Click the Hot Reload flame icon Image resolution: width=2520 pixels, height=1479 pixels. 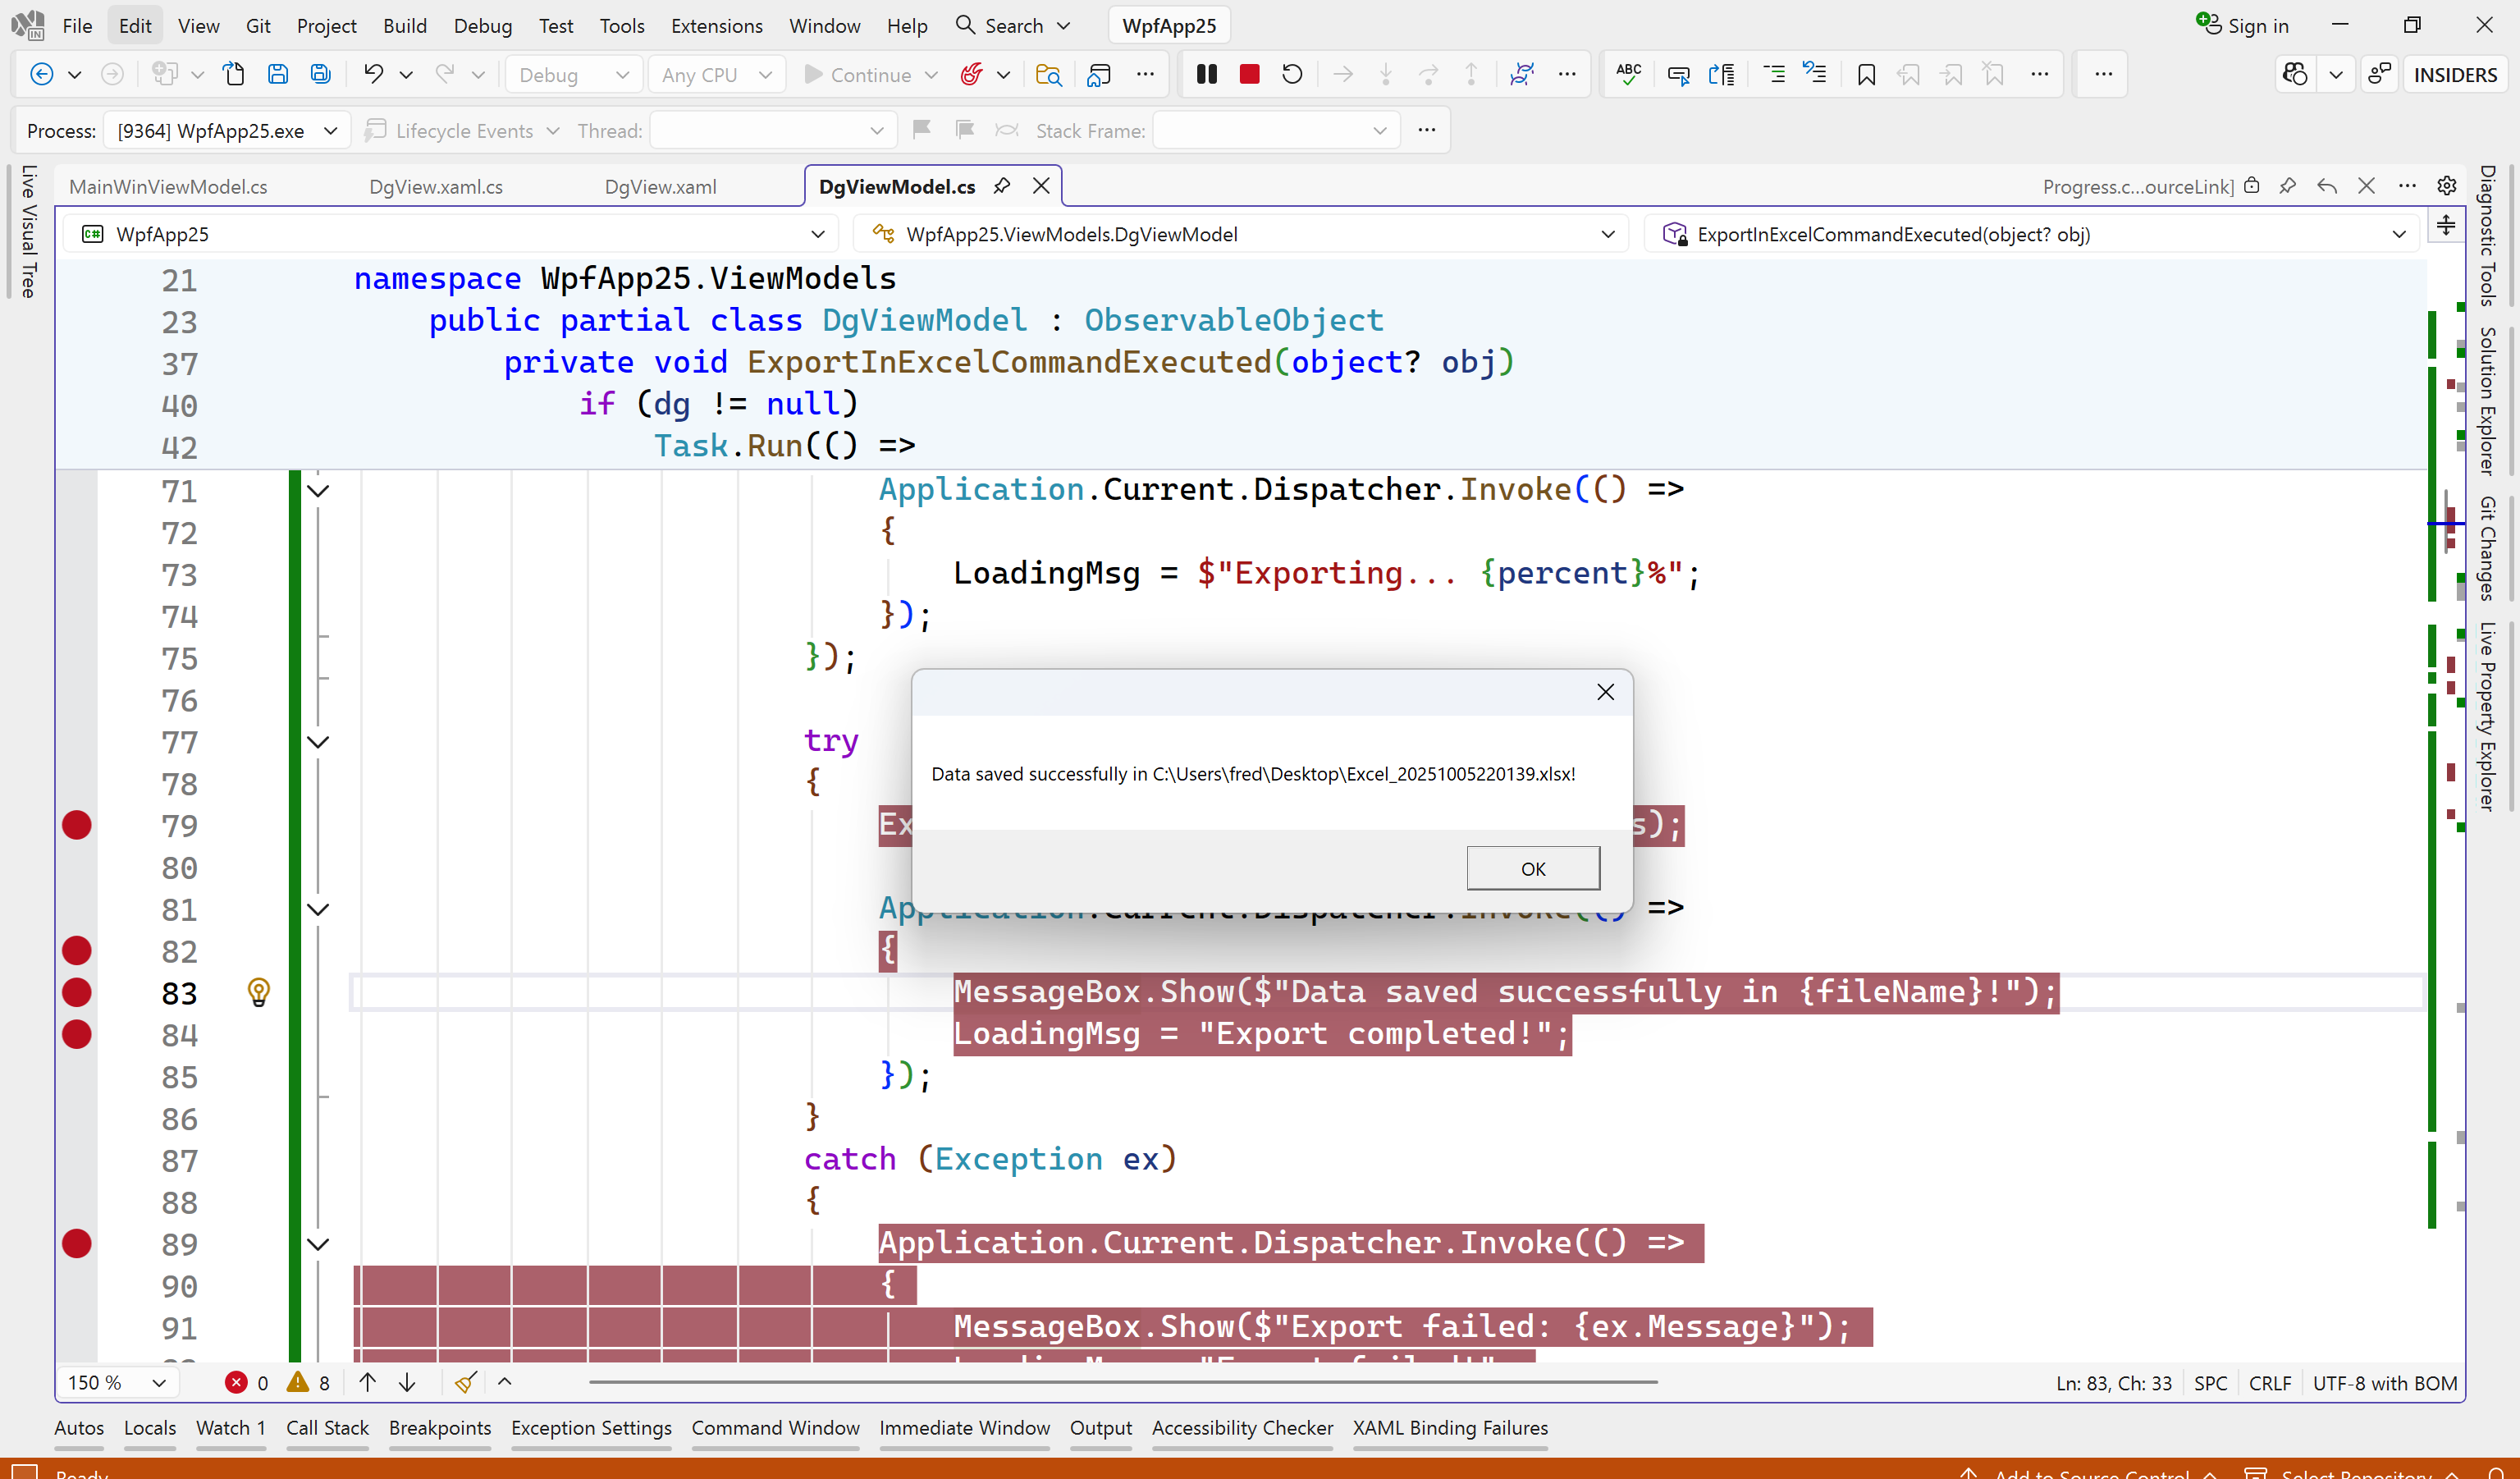pos(970,74)
